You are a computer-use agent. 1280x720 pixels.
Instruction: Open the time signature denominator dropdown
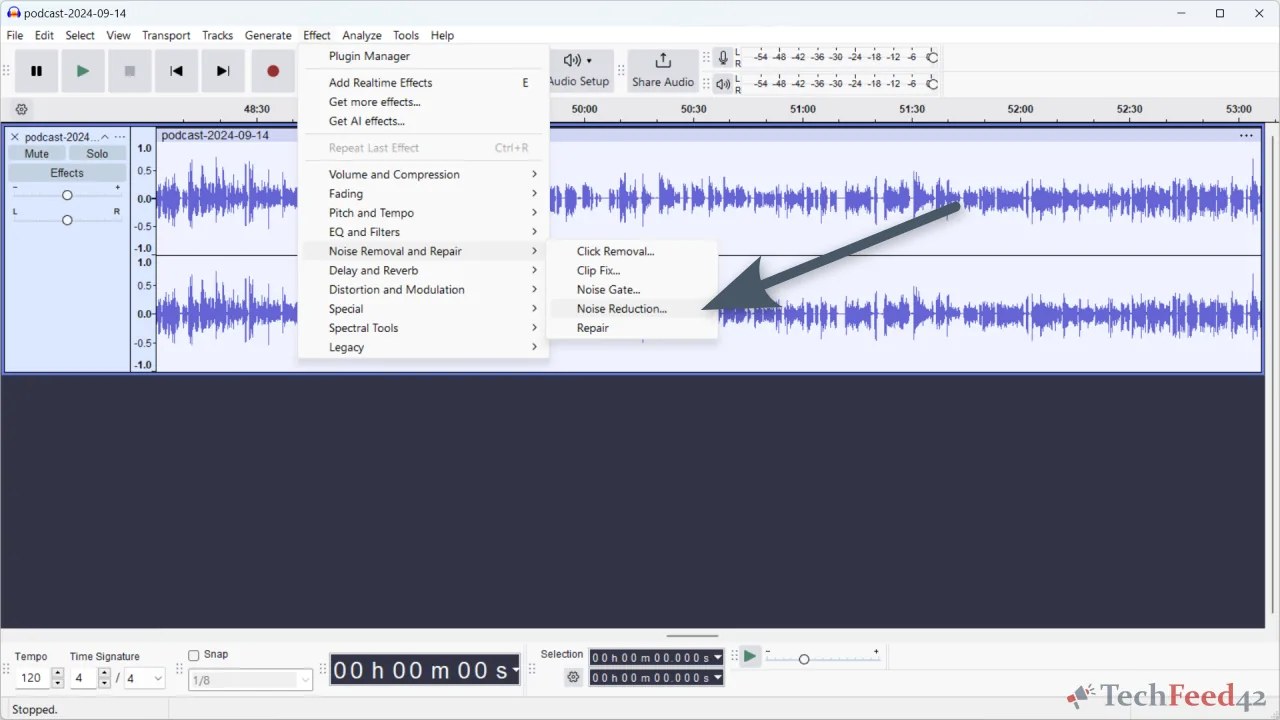click(144, 678)
